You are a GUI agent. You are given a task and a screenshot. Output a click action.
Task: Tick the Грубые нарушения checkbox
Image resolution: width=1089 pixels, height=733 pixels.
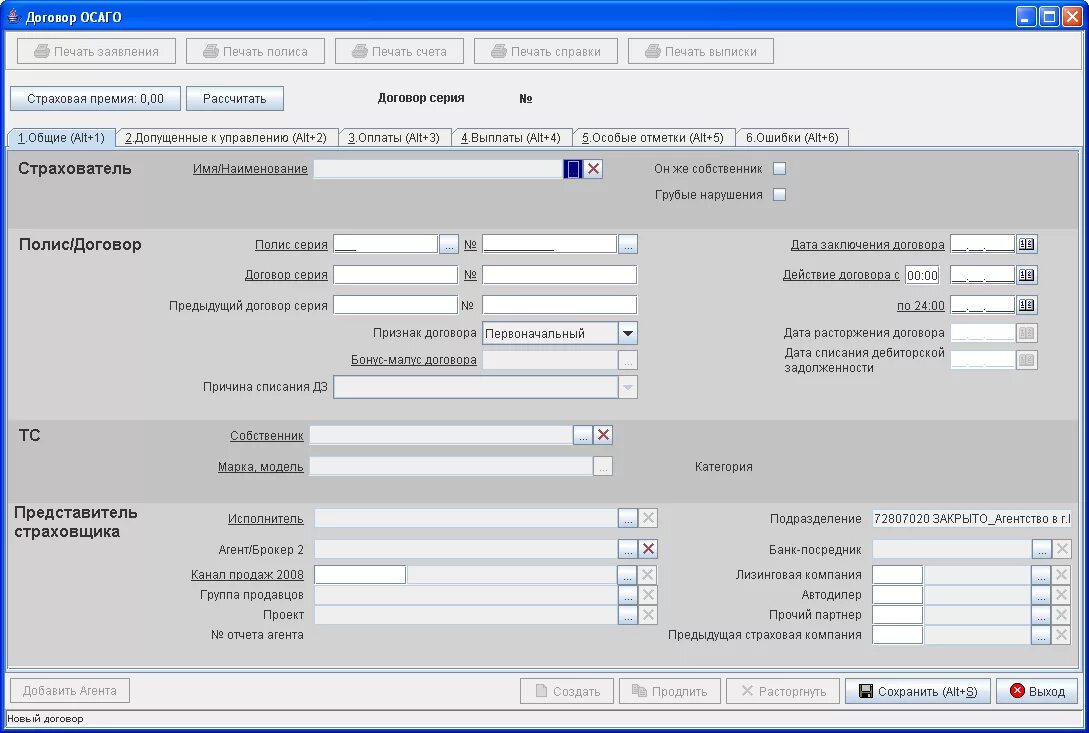[x=780, y=195]
